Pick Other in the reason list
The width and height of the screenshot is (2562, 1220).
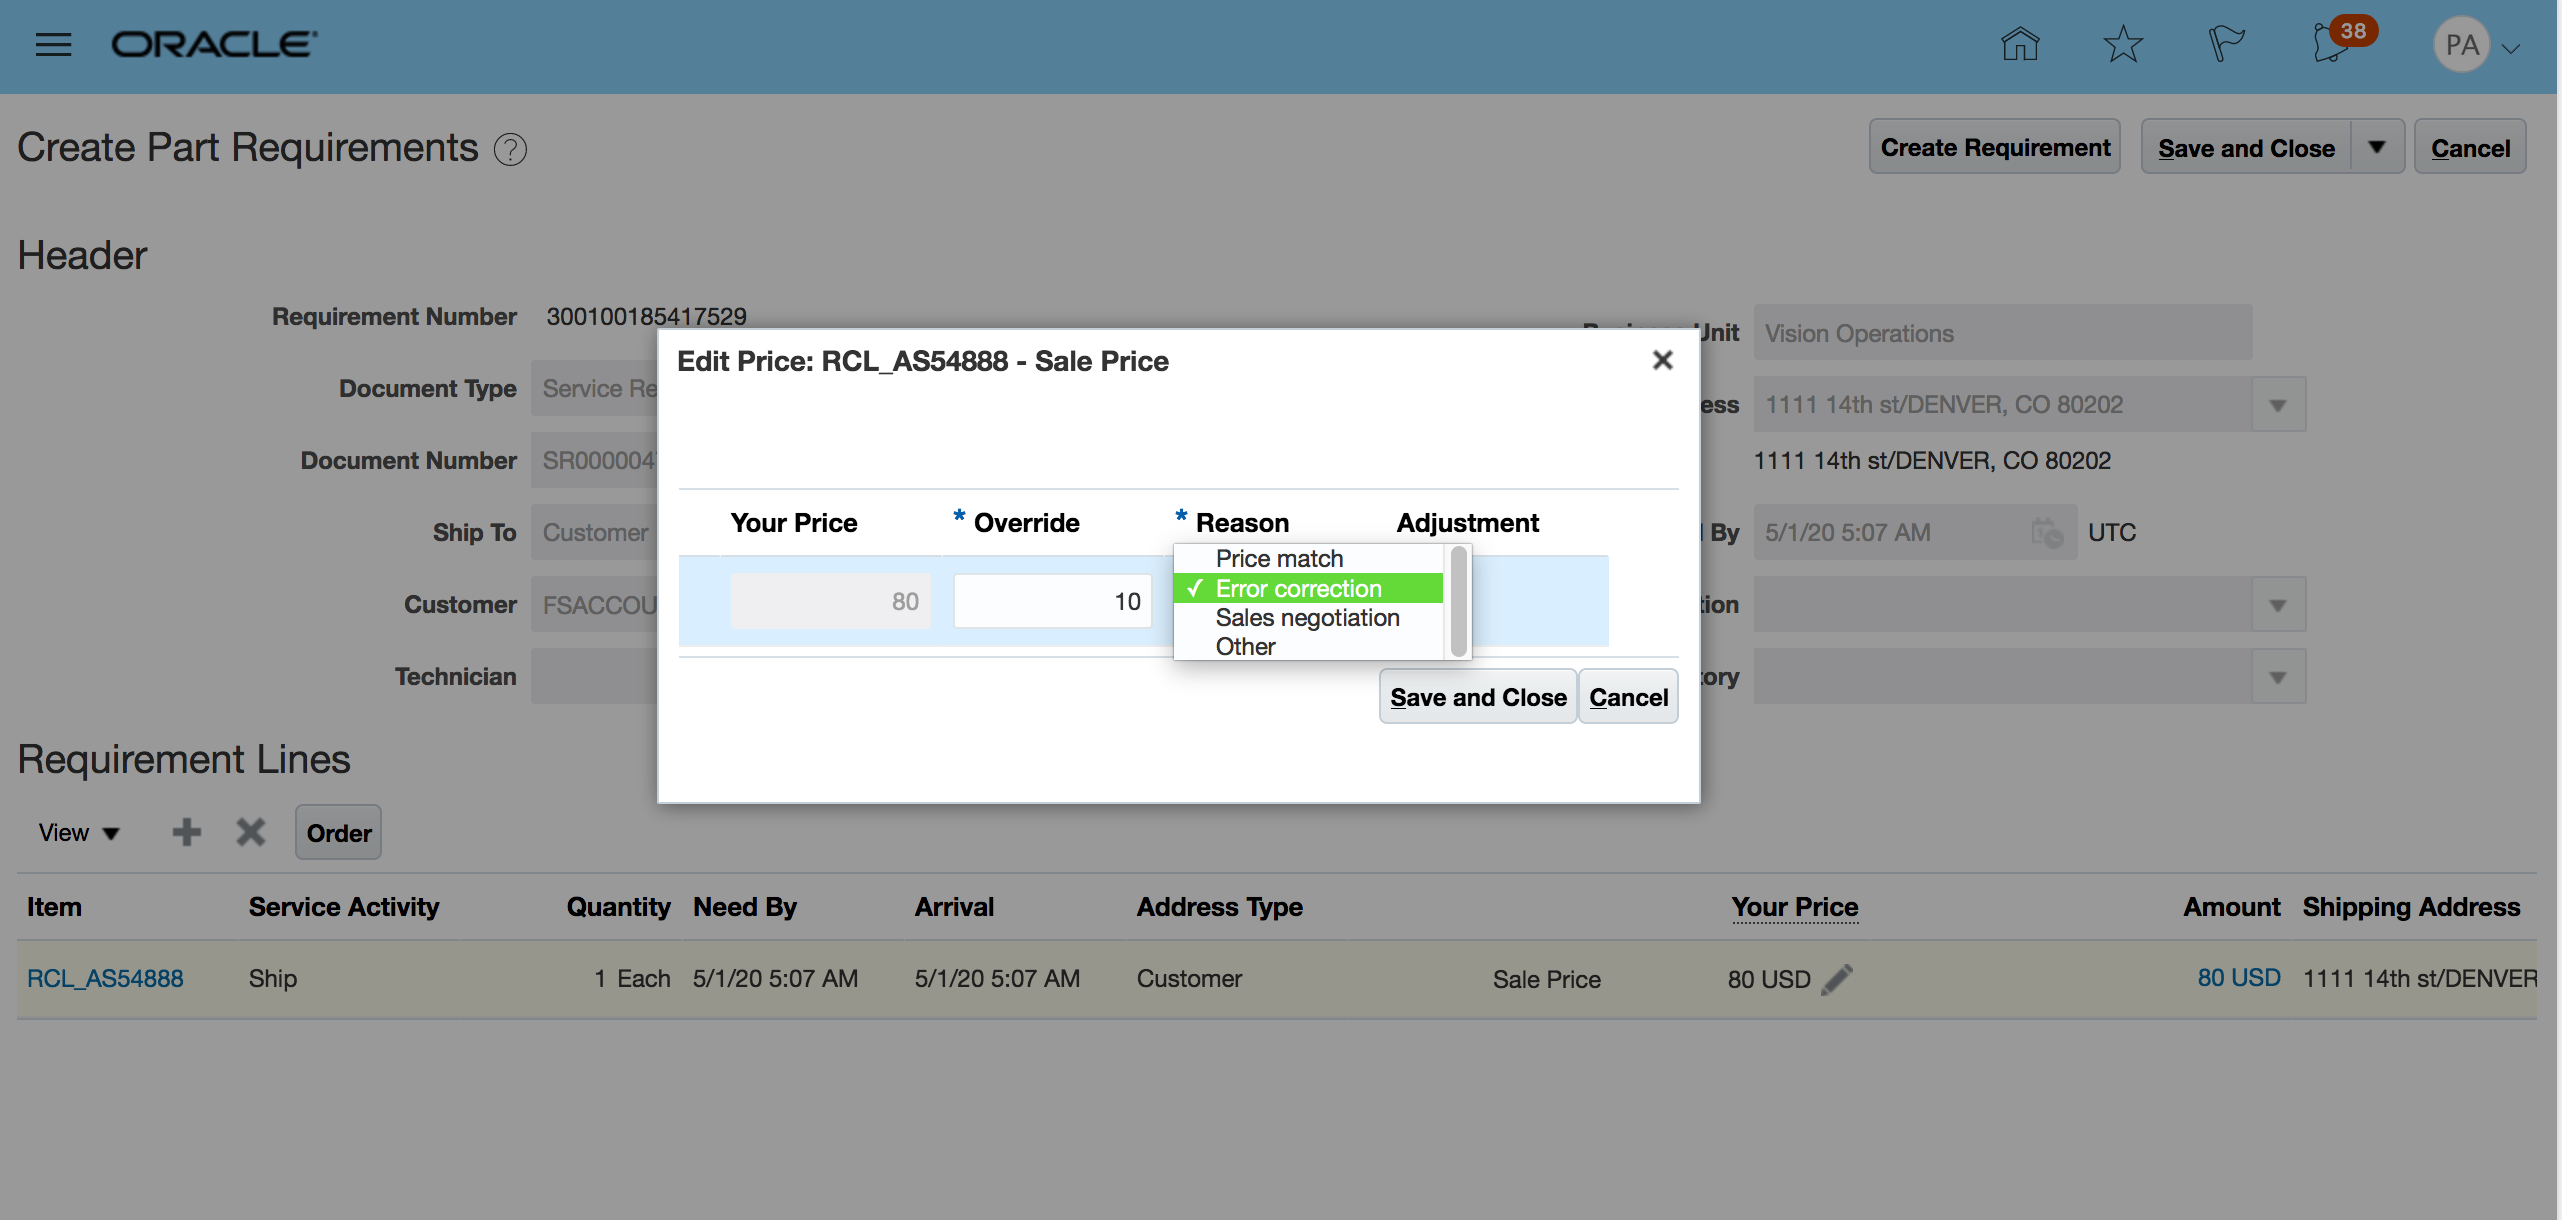point(1245,647)
